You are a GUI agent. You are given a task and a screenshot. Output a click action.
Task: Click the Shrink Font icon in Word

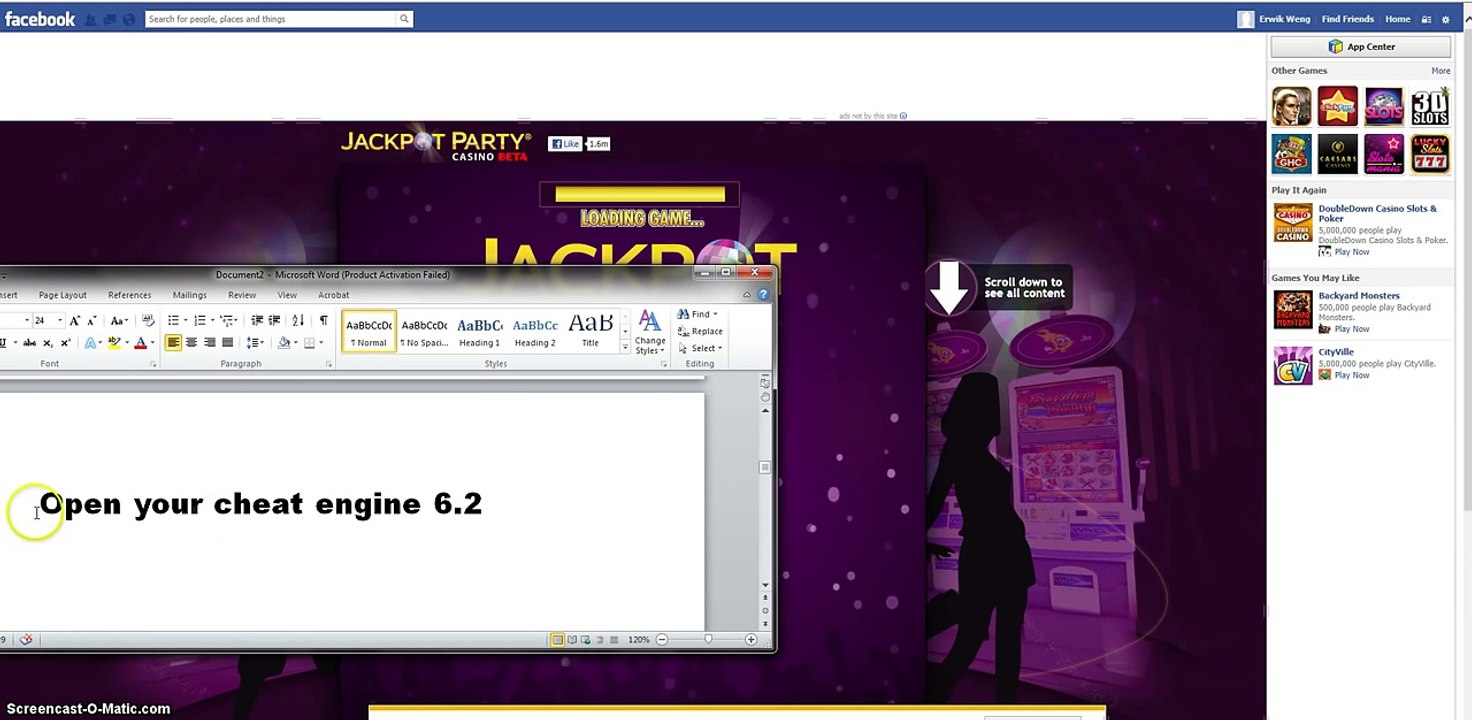pos(92,320)
